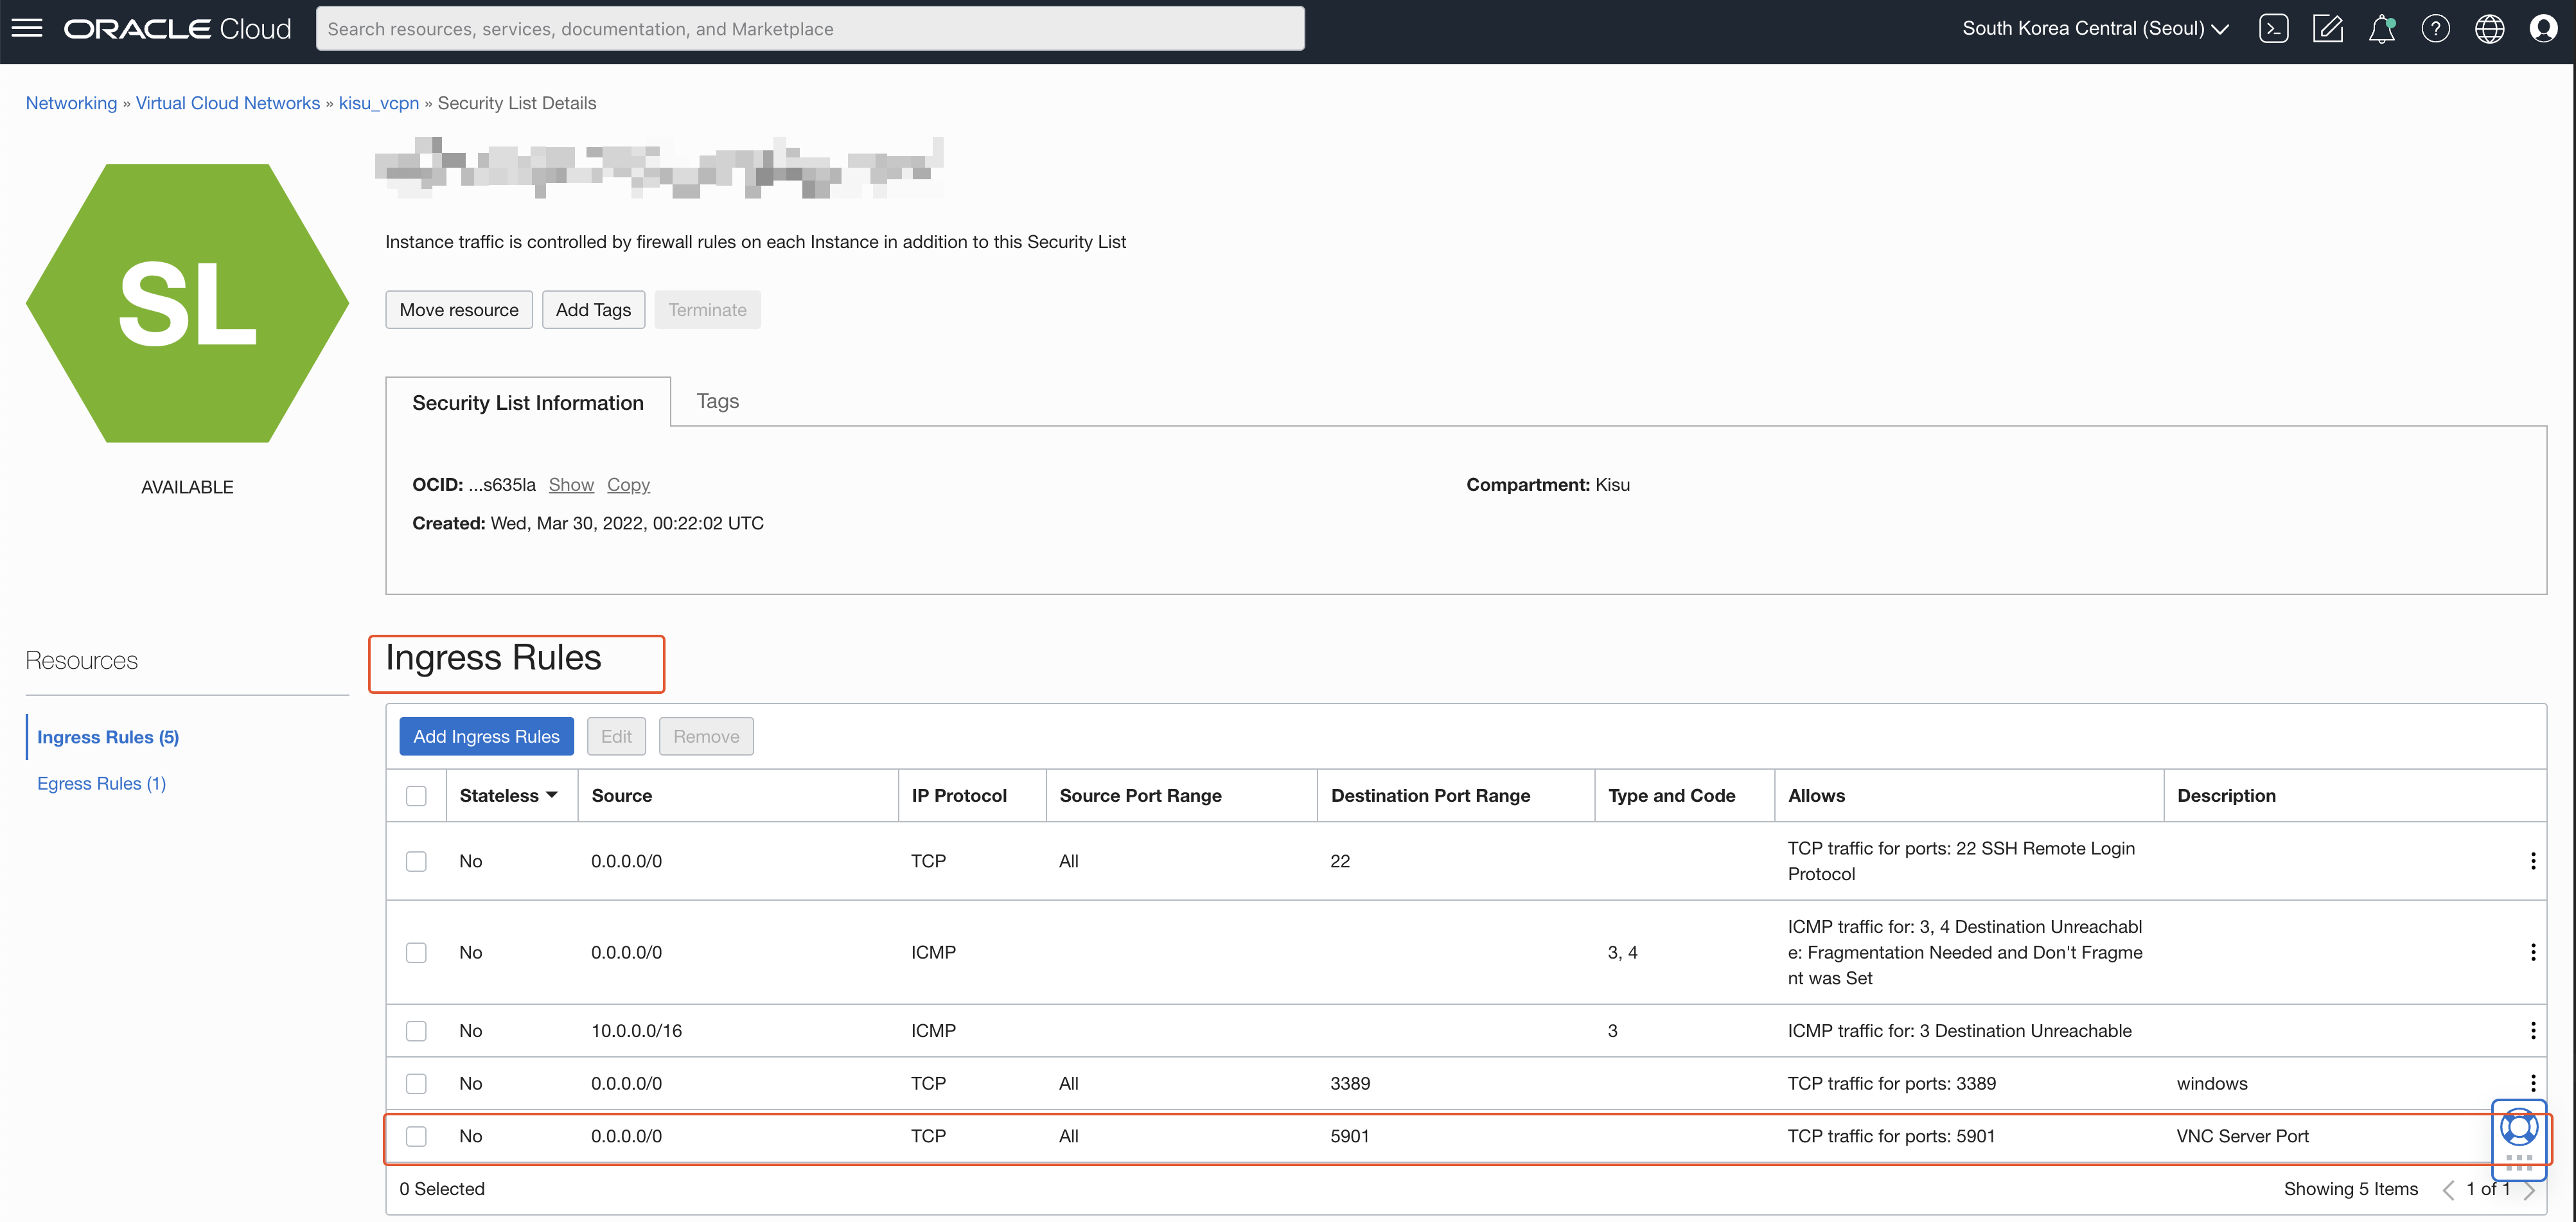Open Ingress Rules (5) in Resources
Viewport: 2576px width, 1222px height.
point(108,737)
